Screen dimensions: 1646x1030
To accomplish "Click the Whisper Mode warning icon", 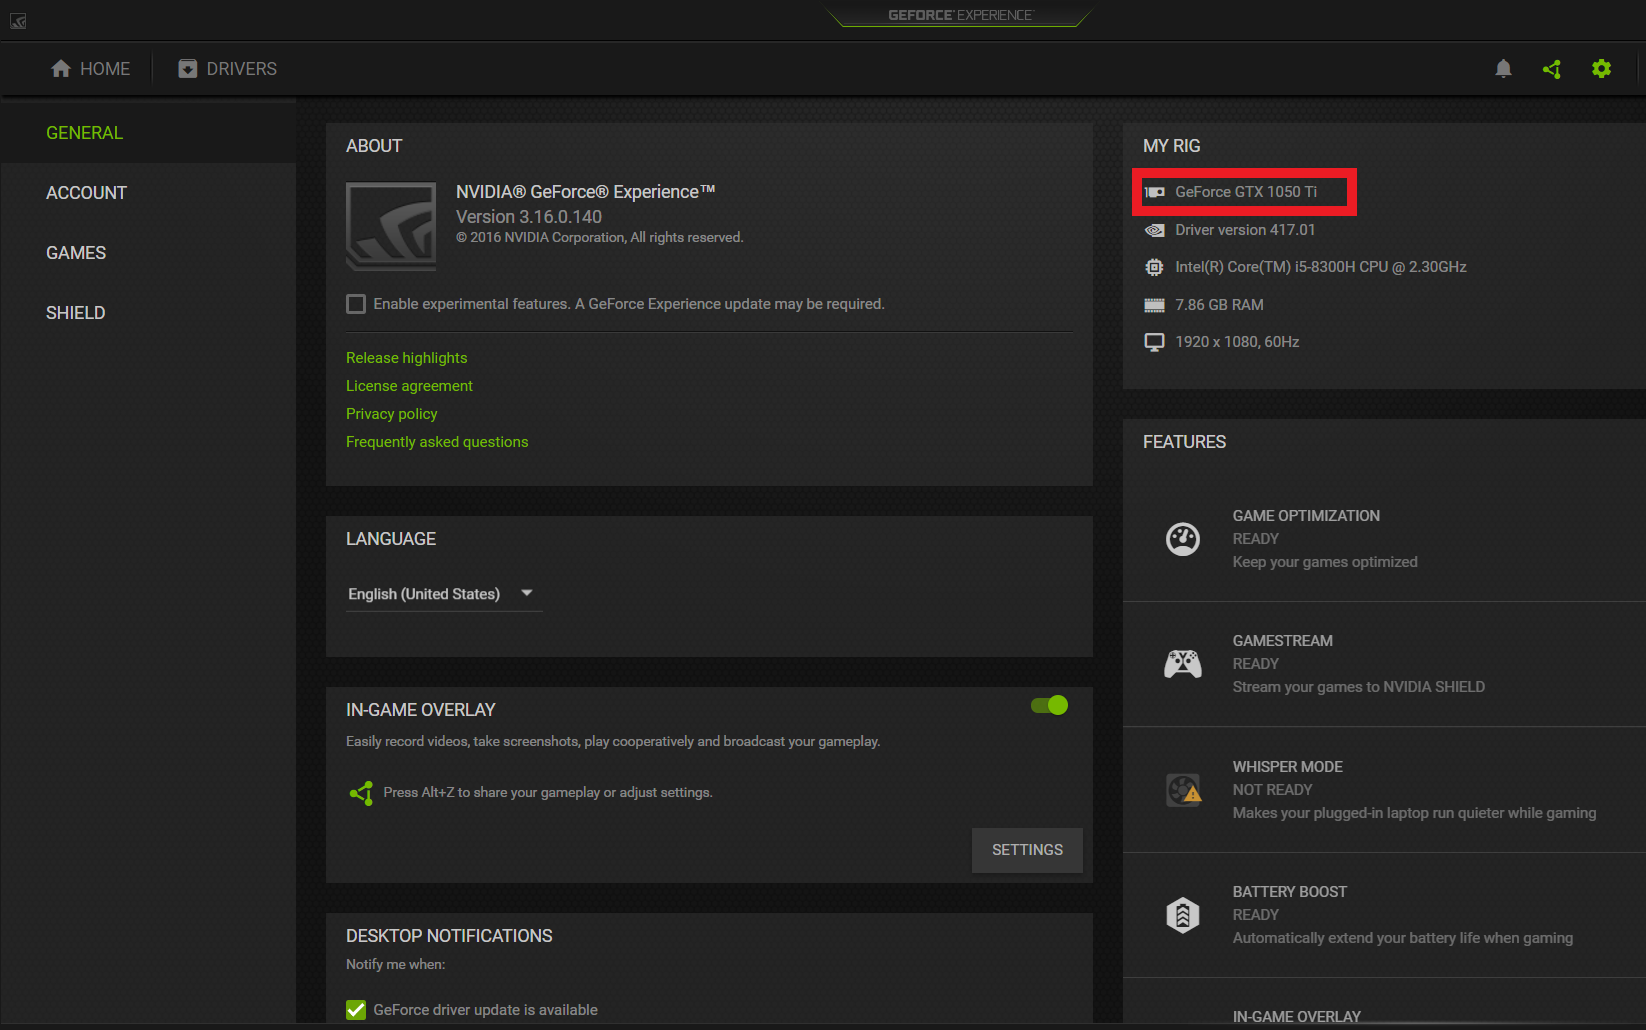I will coord(1183,790).
